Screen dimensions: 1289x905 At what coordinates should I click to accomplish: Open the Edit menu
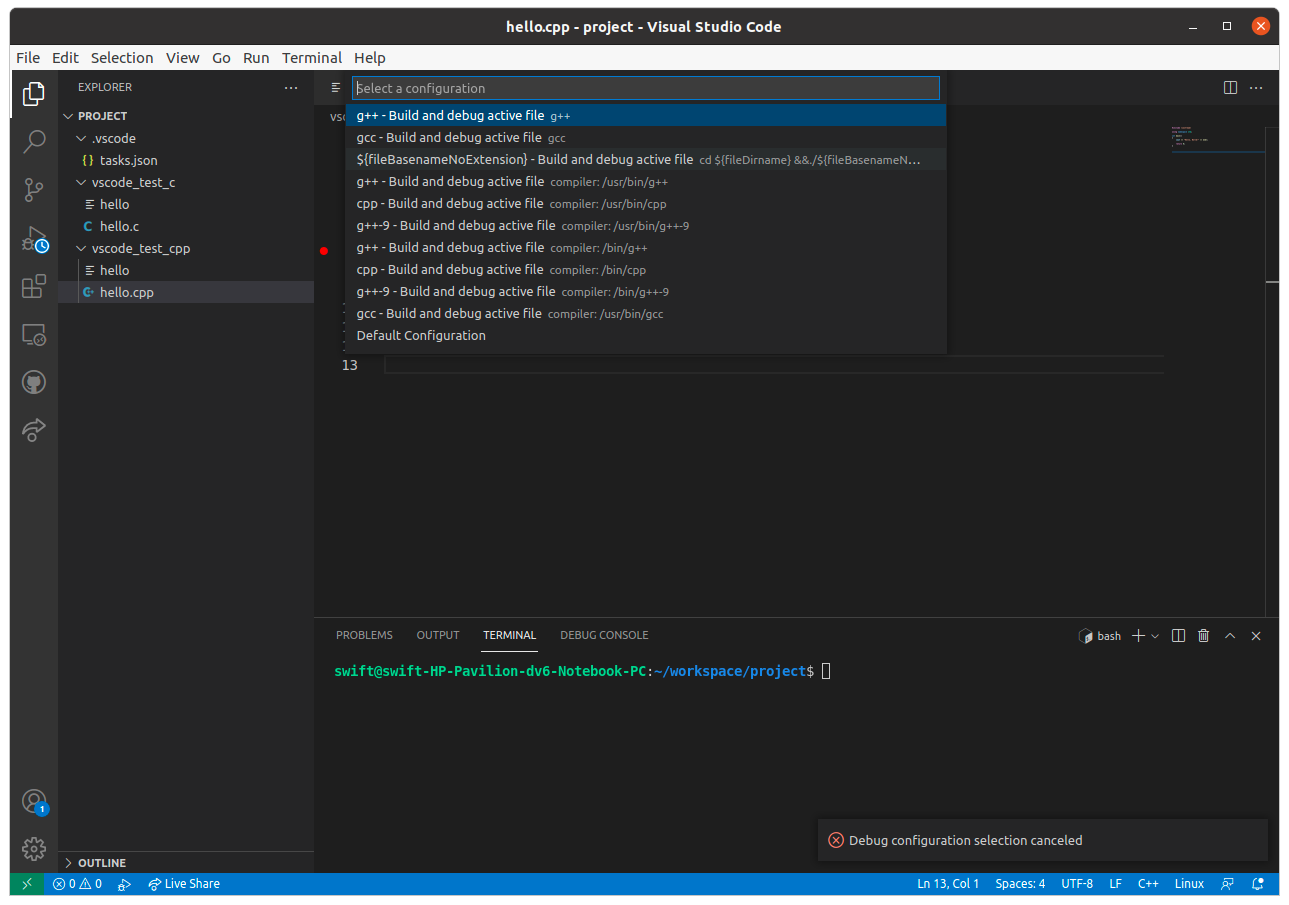65,58
